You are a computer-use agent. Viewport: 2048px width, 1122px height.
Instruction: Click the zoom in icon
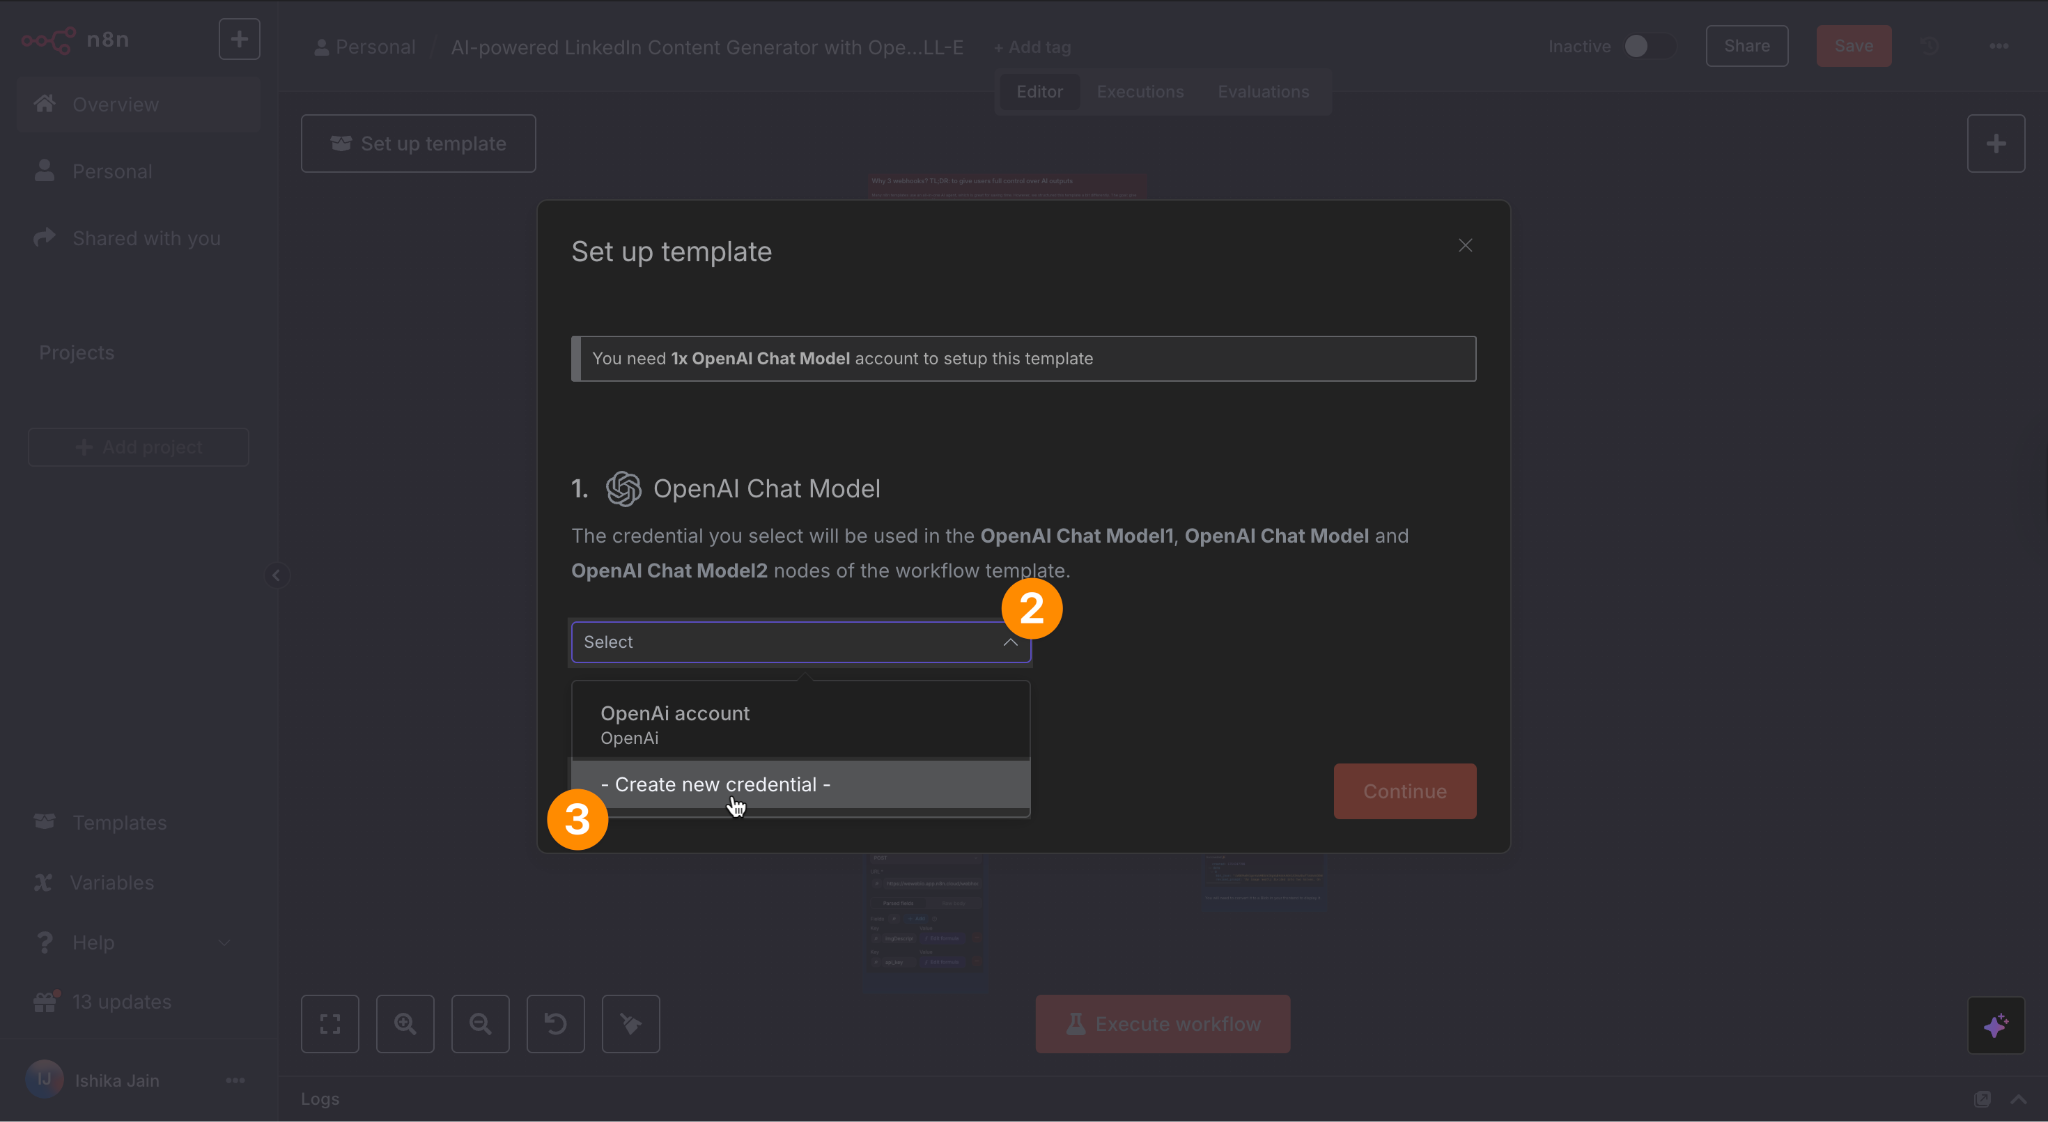pos(405,1024)
